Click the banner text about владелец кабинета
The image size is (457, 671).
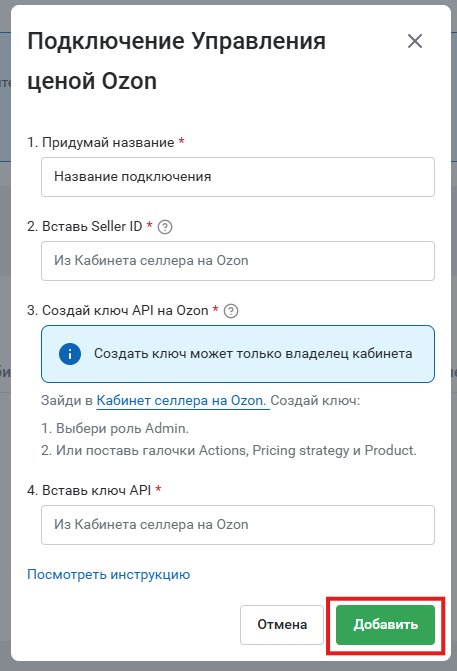coord(253,354)
